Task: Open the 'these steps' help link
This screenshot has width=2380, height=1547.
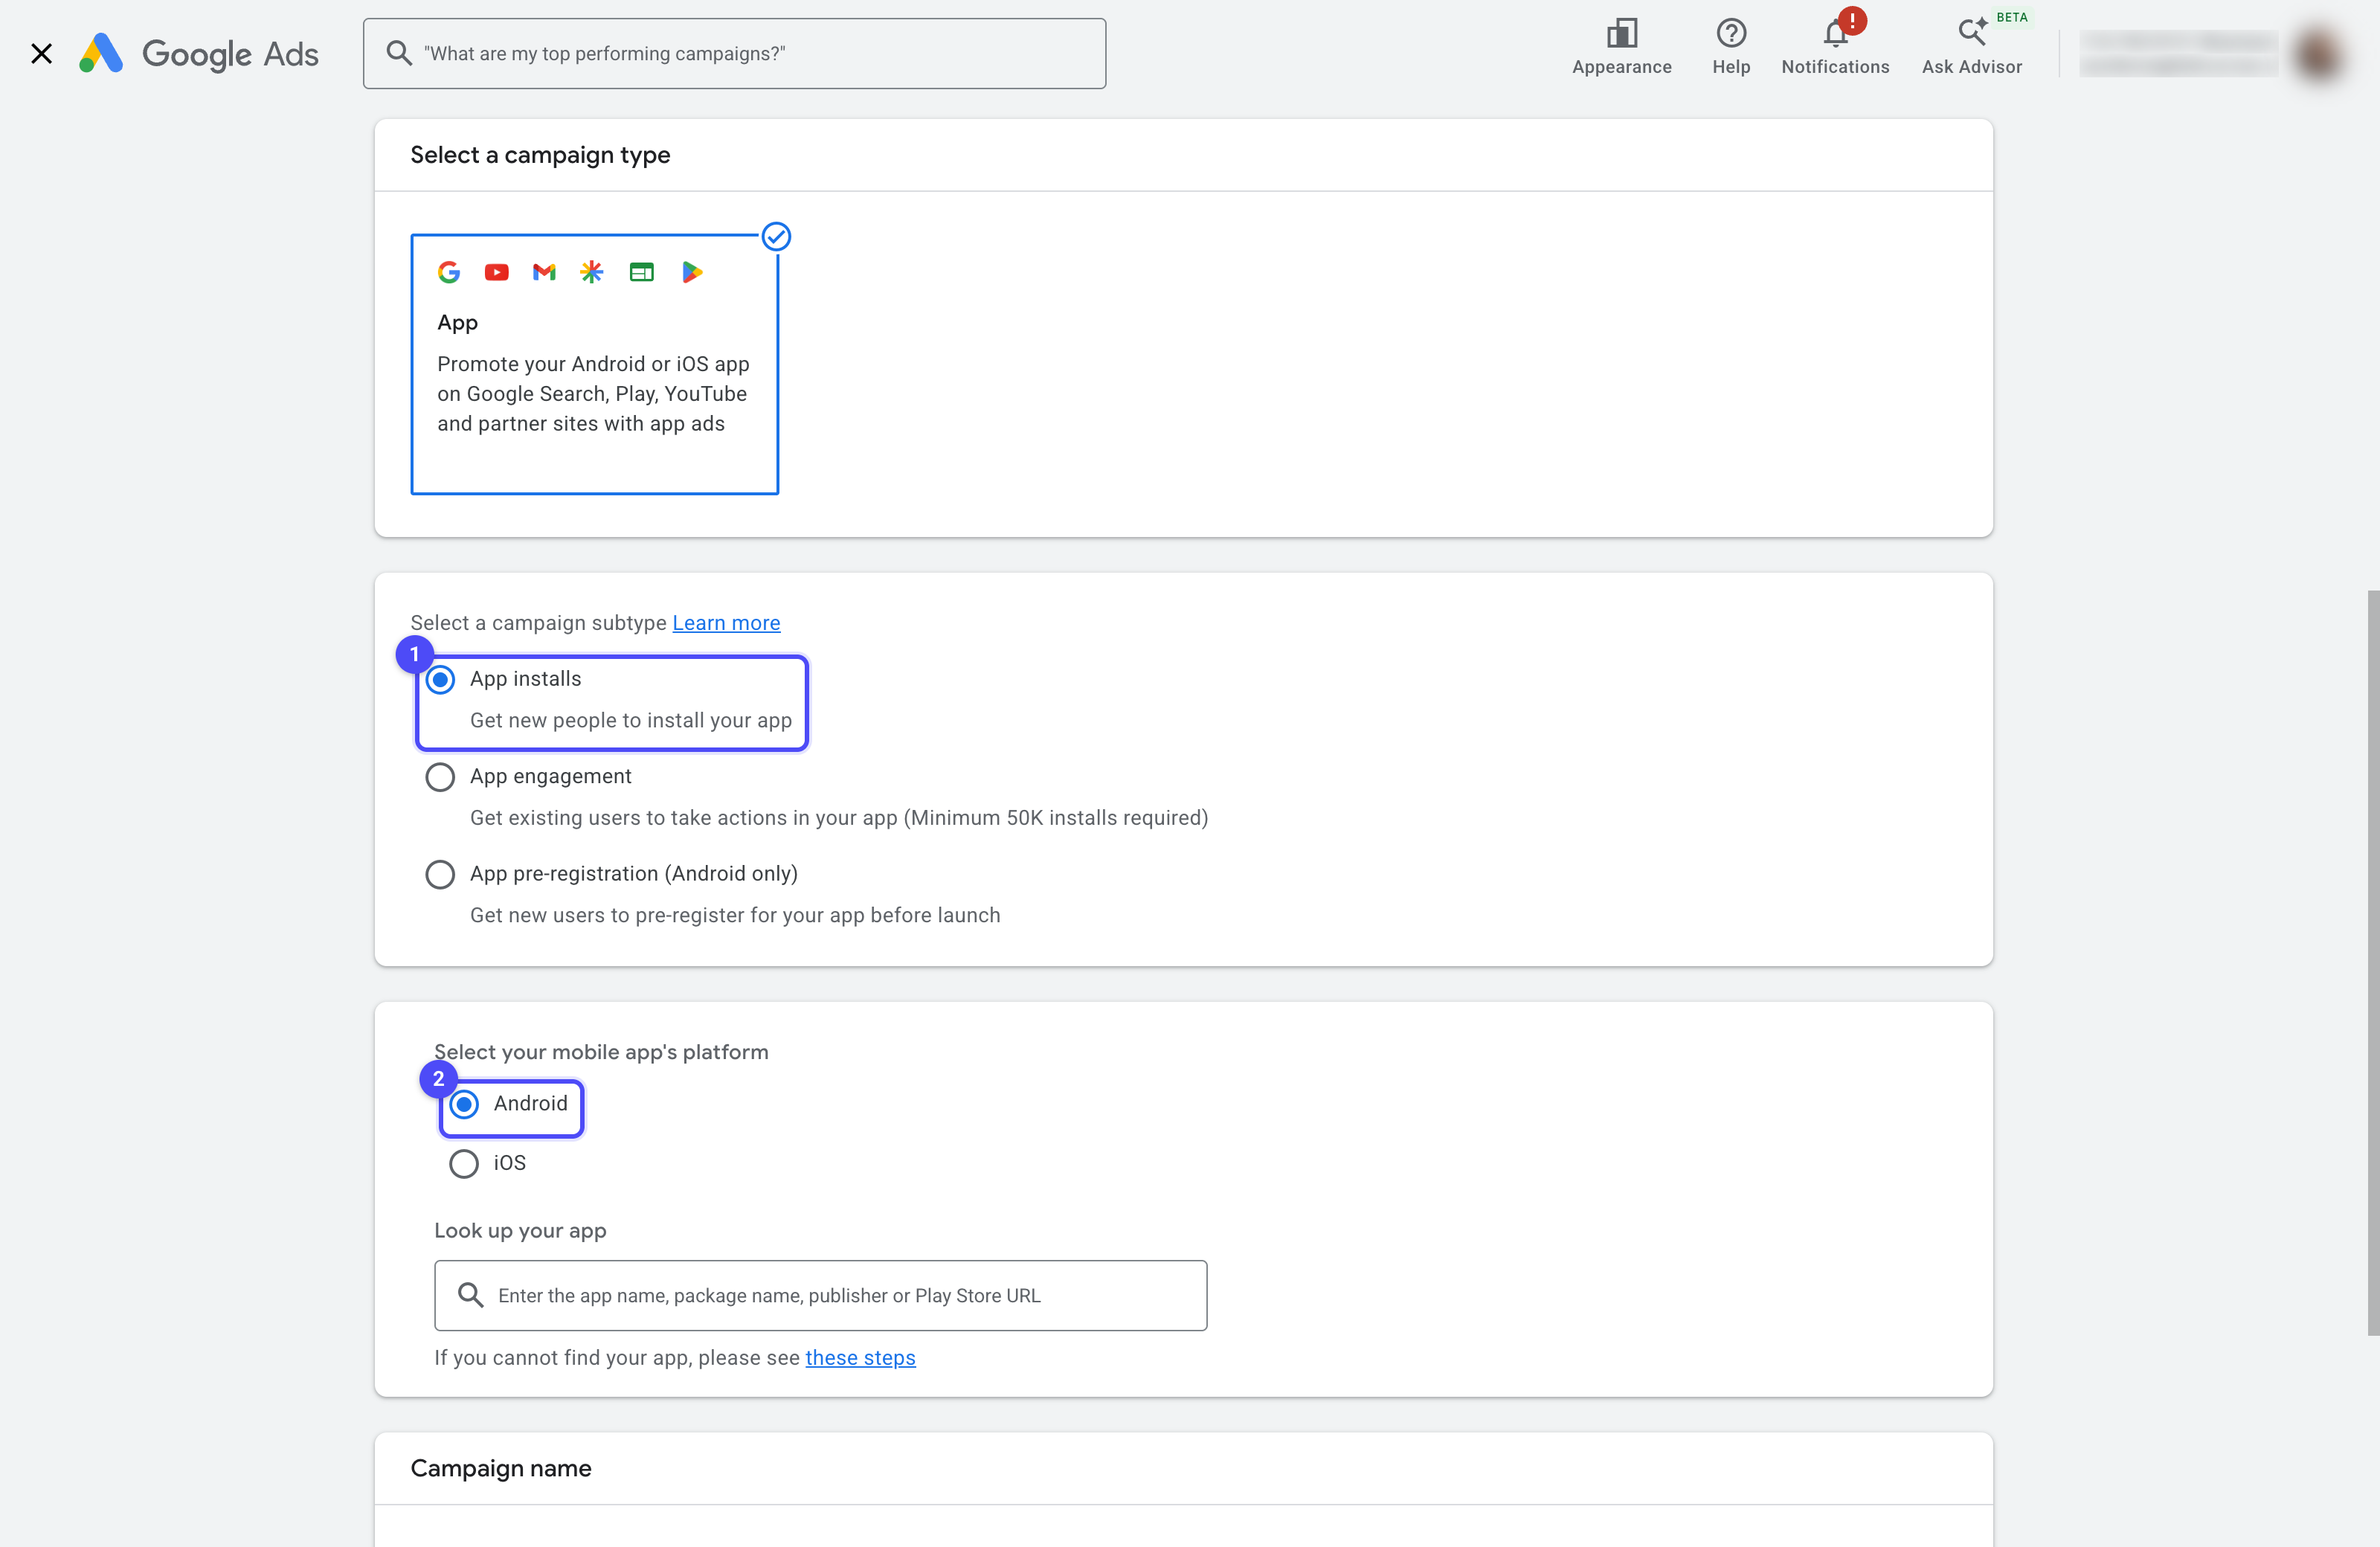Action: (x=860, y=1358)
